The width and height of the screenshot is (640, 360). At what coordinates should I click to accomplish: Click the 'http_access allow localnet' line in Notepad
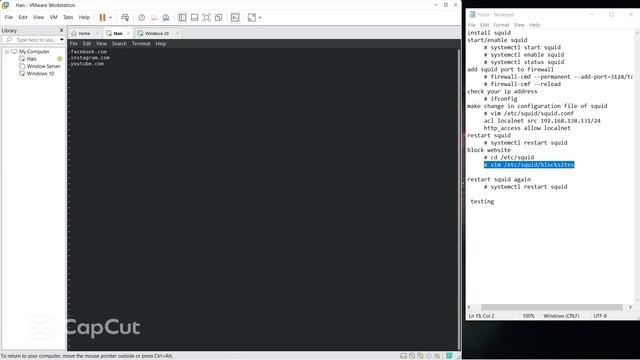(x=527, y=128)
